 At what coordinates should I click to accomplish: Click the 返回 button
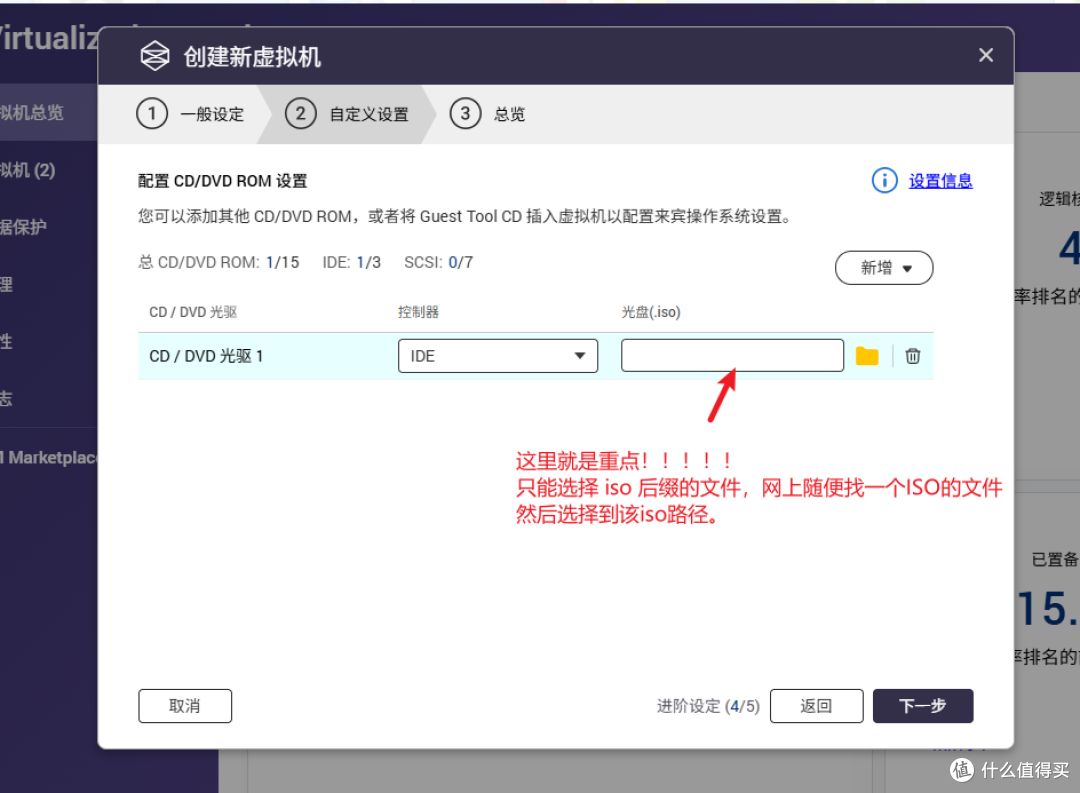click(x=816, y=706)
